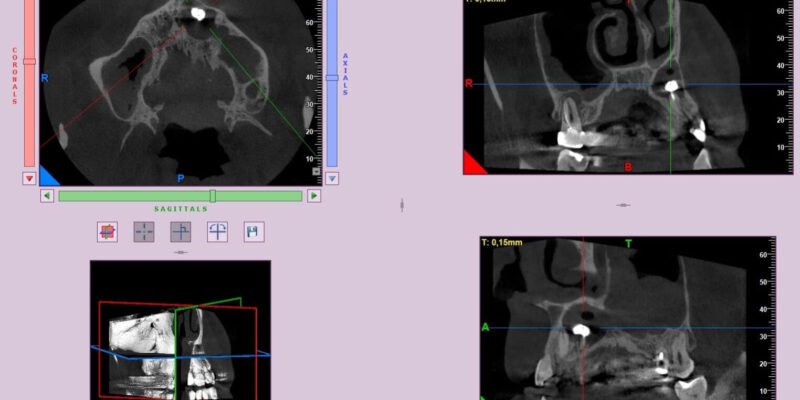Click the green sagittals slider handle
The width and height of the screenshot is (800, 400).
click(213, 196)
